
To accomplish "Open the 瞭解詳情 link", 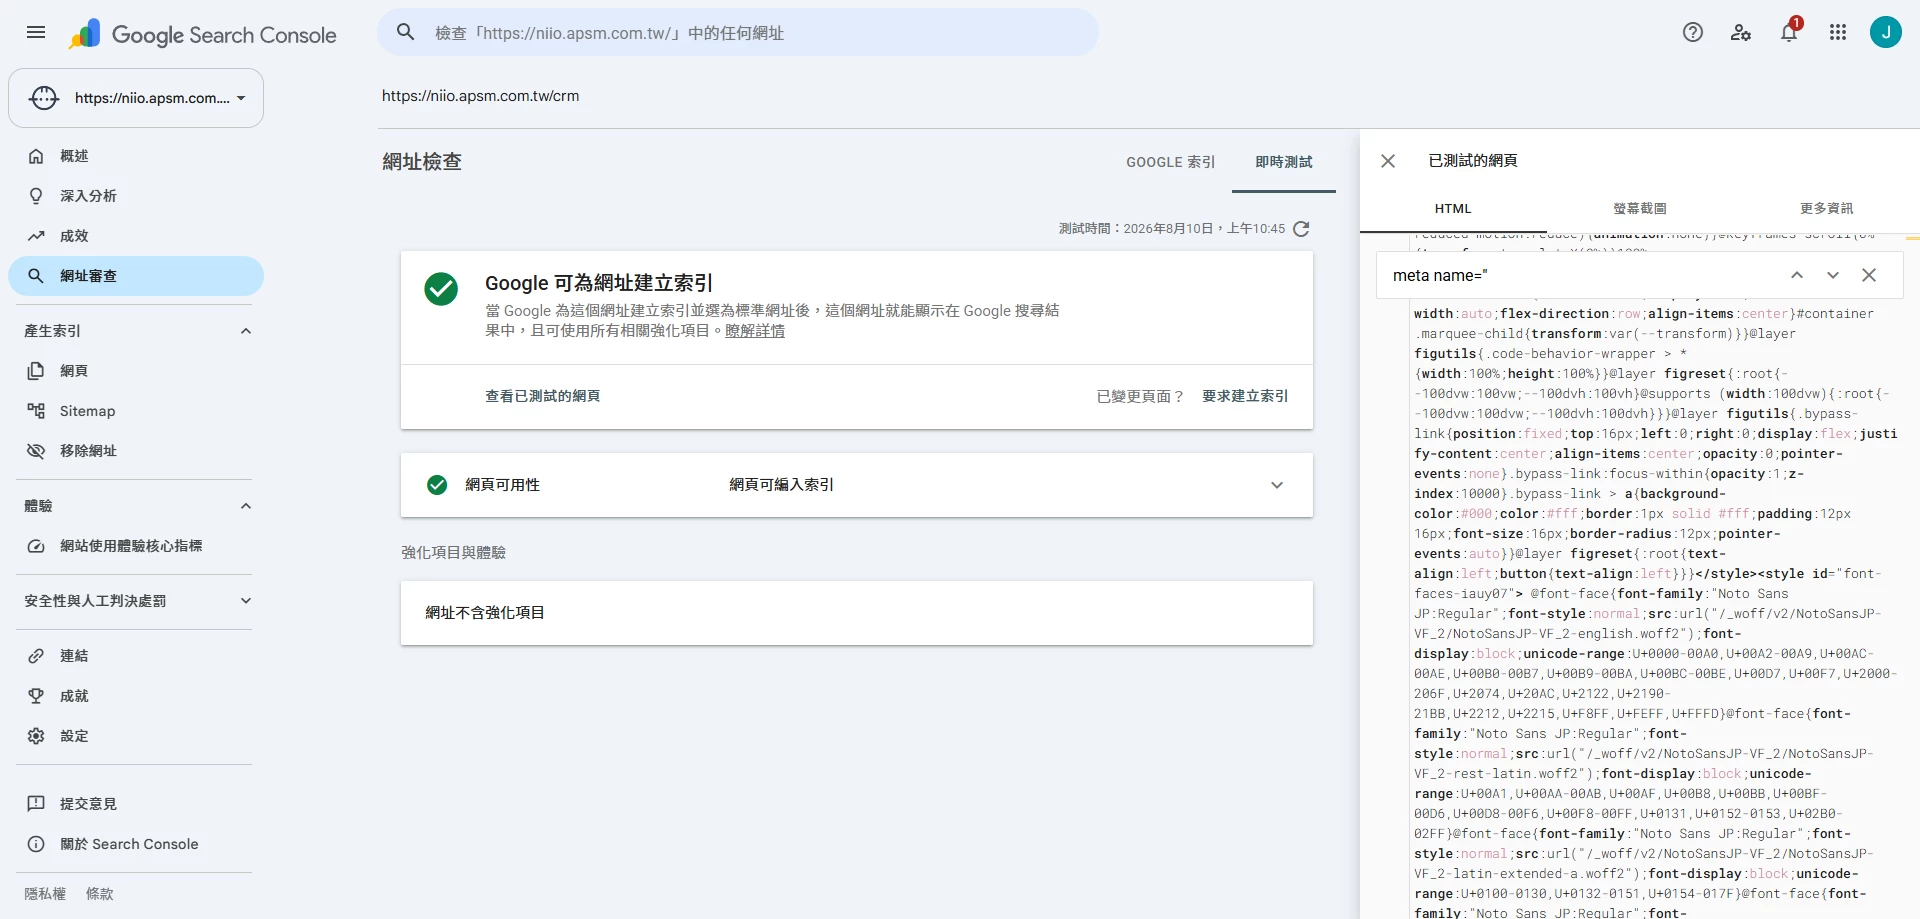I will [755, 331].
